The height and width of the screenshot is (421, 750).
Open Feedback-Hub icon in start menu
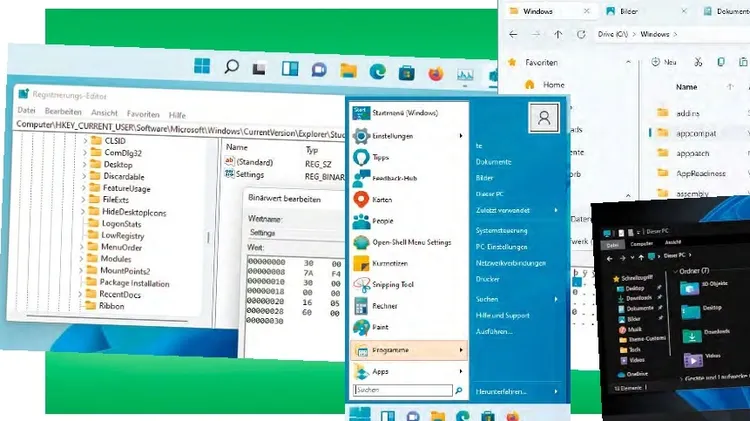pyautogui.click(x=361, y=178)
